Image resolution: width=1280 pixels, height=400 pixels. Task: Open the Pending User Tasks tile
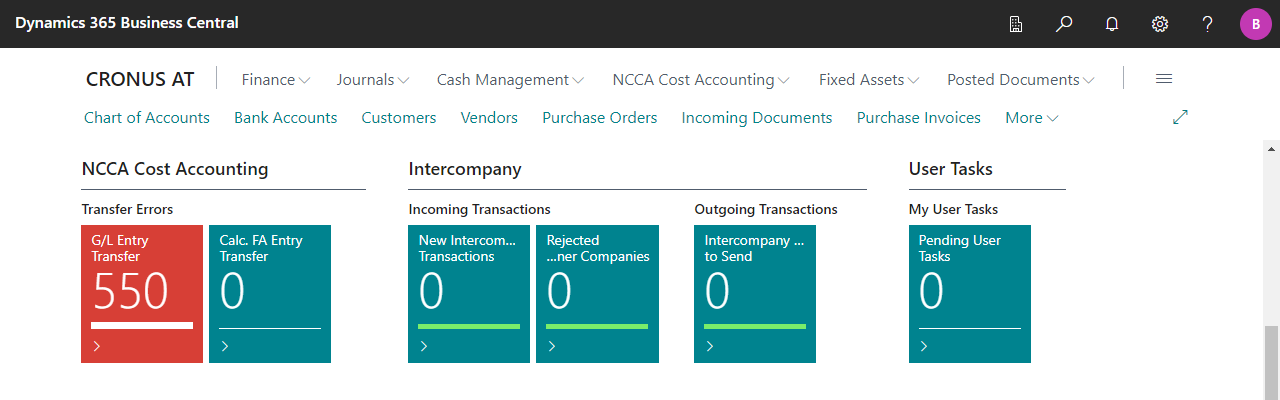pos(970,294)
